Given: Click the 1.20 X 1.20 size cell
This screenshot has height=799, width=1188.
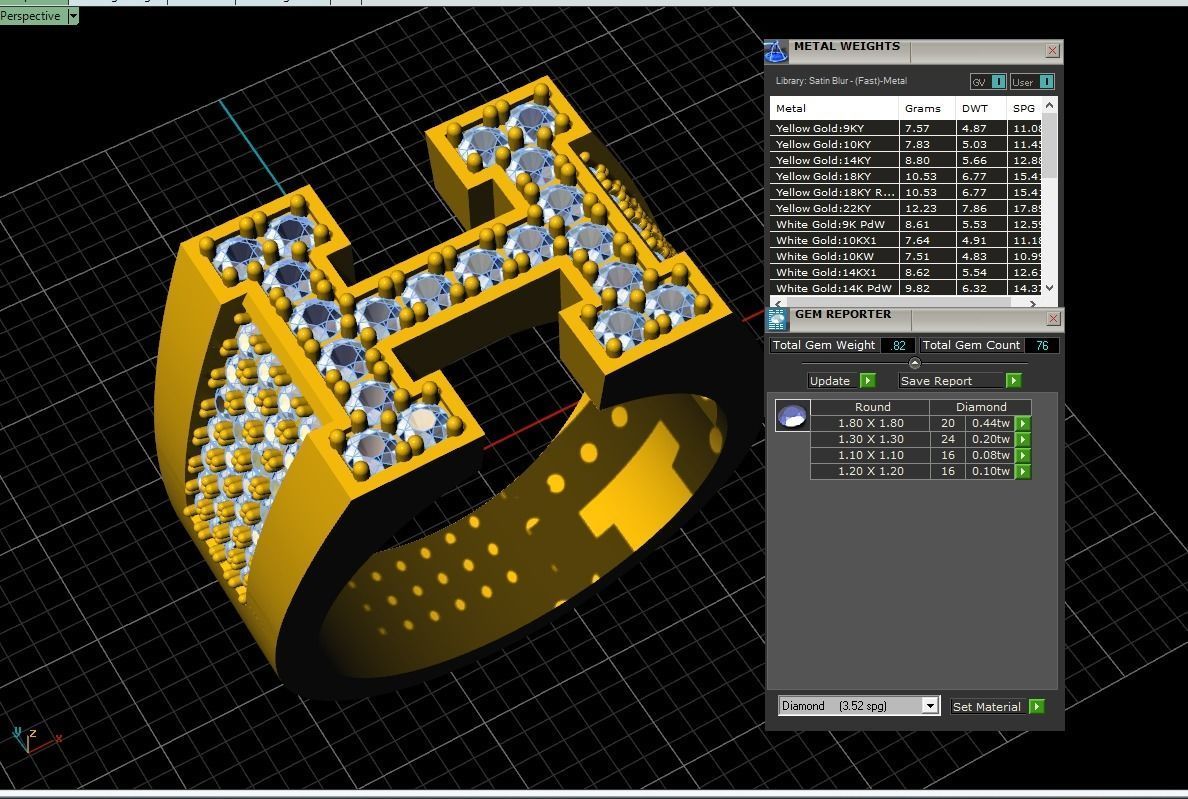Looking at the screenshot, I should point(871,471).
